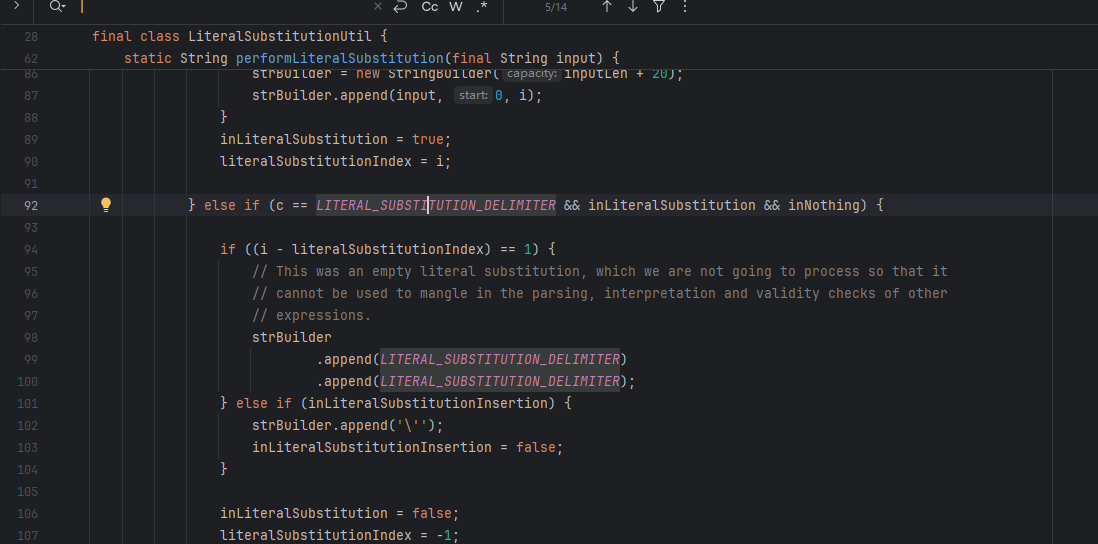Click inside the find search field
This screenshot has width=1098, height=544.
pos(220,6)
